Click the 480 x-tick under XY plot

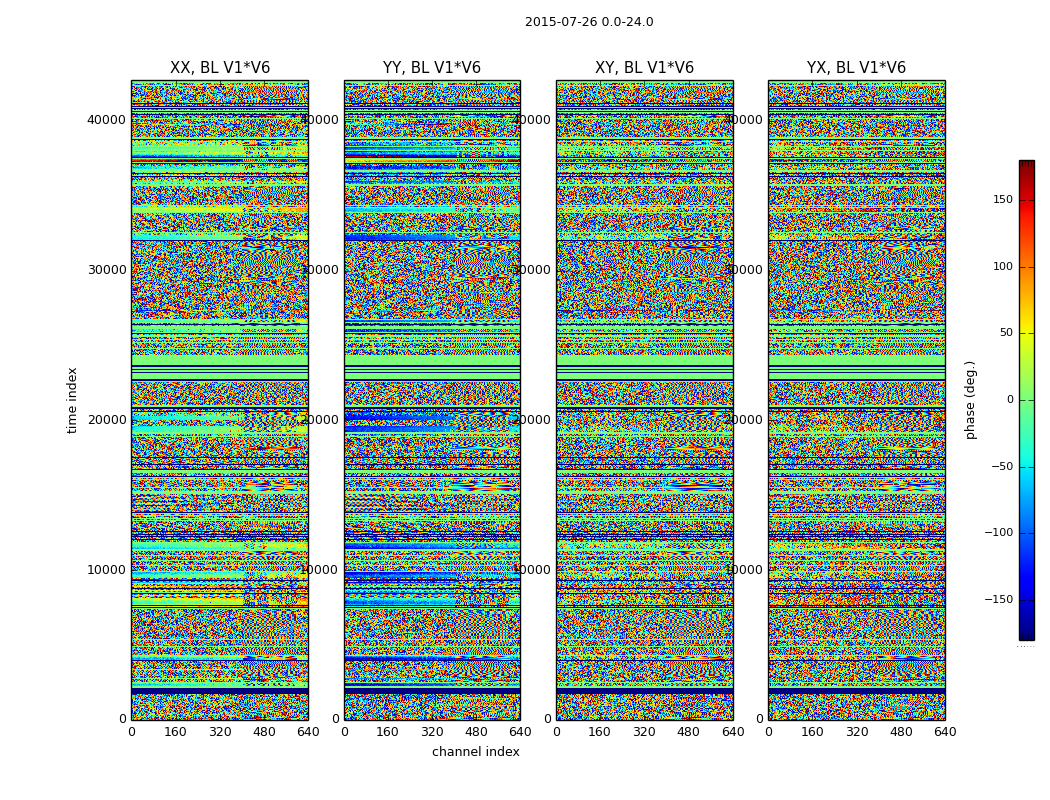[688, 732]
